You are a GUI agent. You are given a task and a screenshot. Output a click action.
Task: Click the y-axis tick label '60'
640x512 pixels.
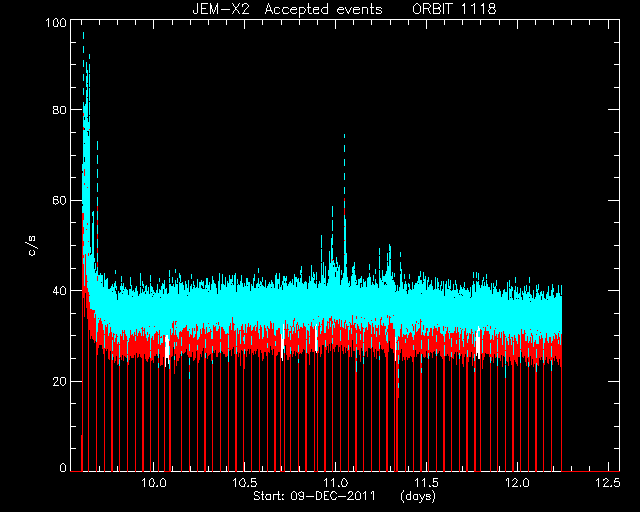(60, 200)
